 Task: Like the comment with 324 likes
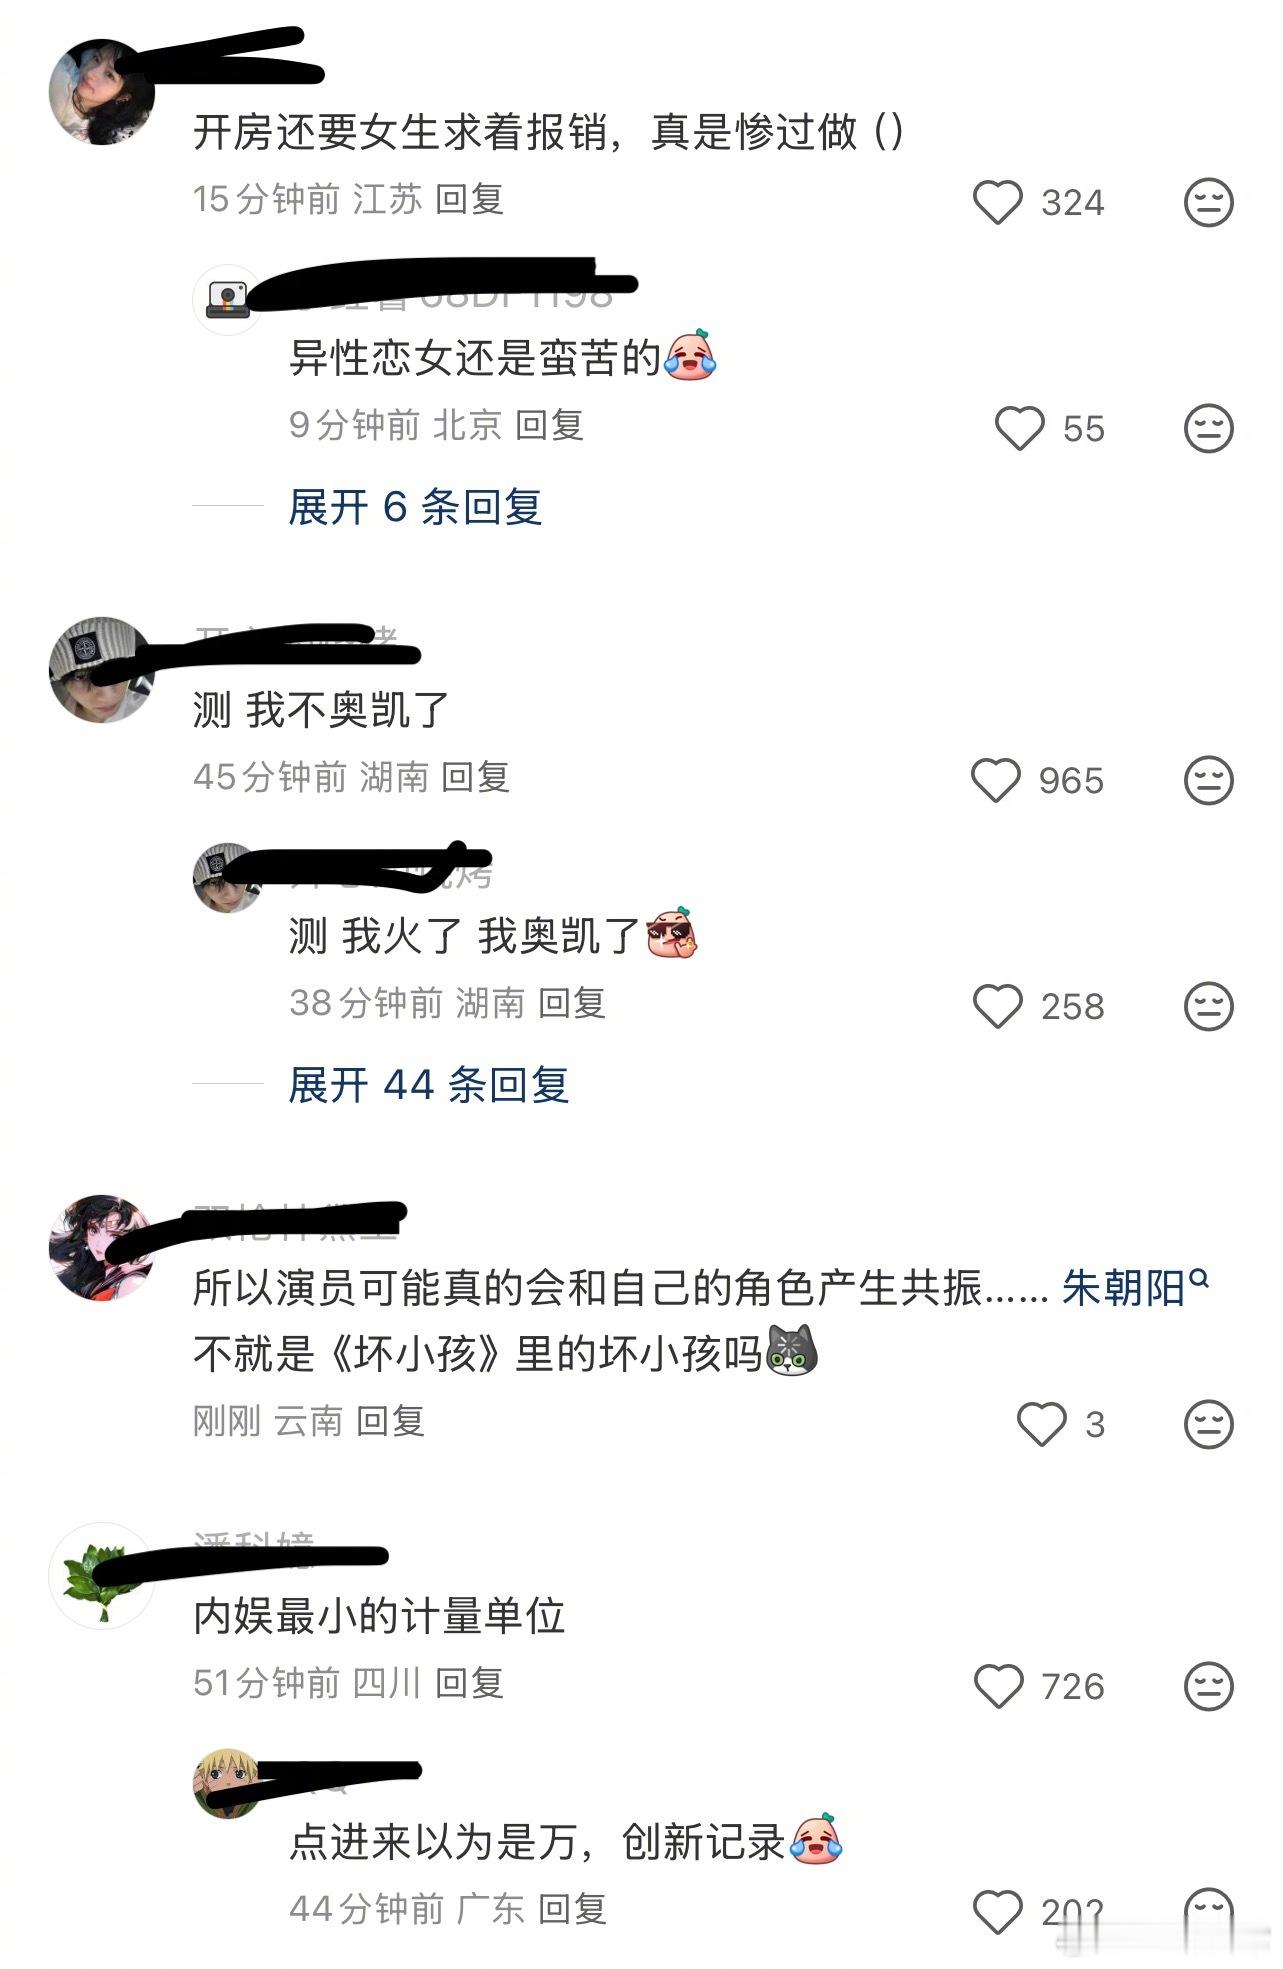tap(997, 202)
